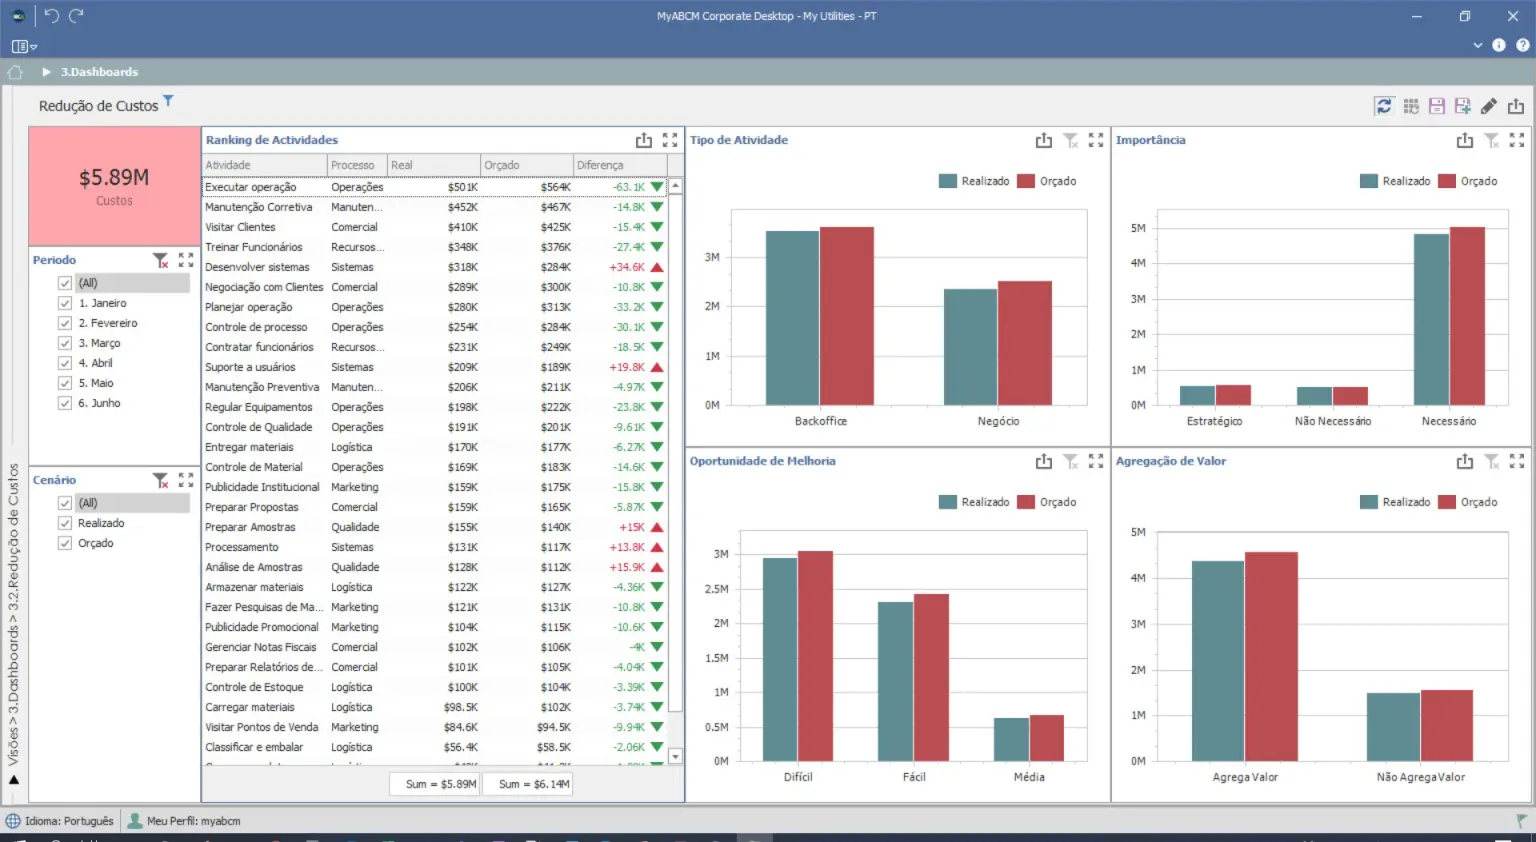1536x842 pixels.
Task: Clear the Periodo filter
Action: [160, 260]
